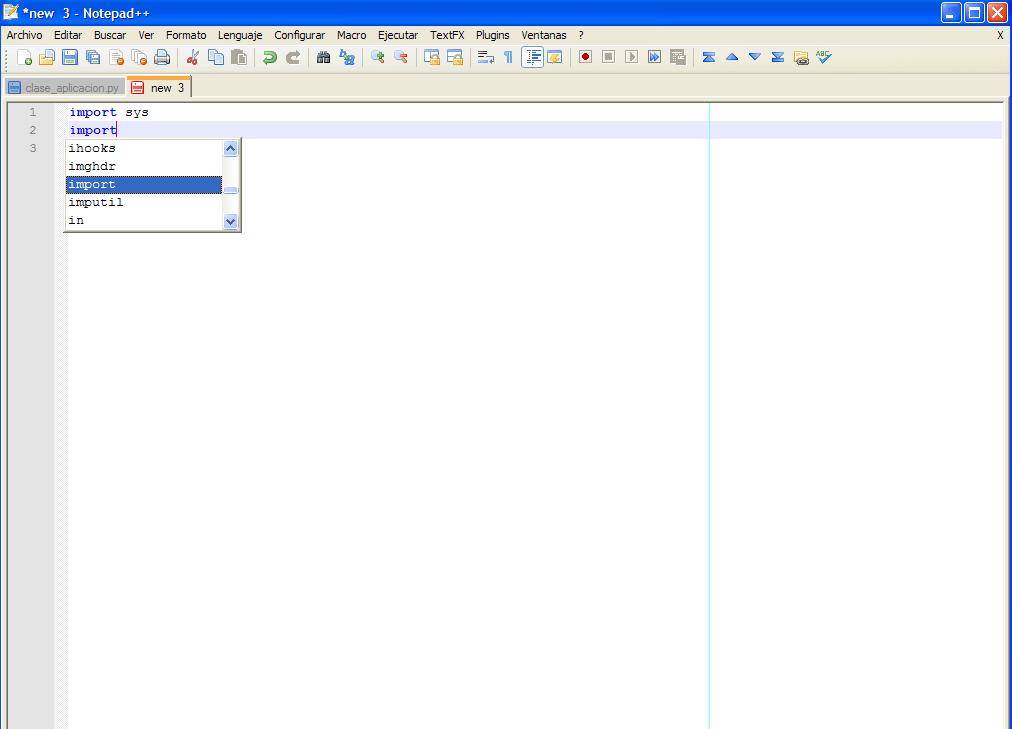
Task: Open the Formato menu
Action: tap(186, 35)
